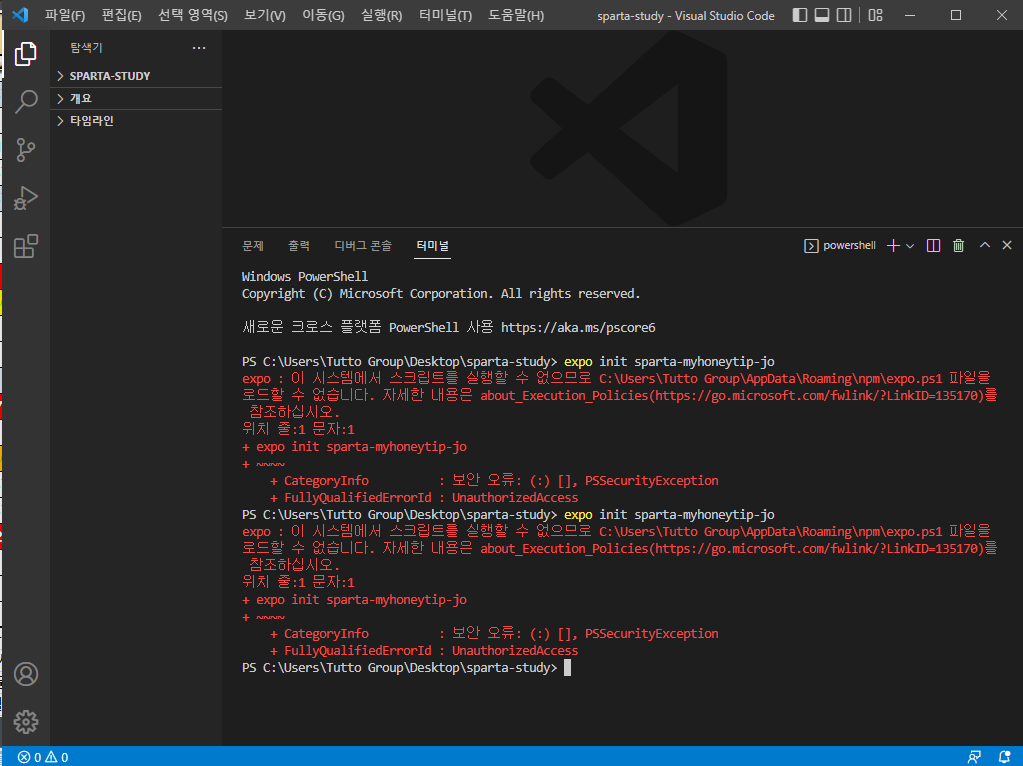The image size is (1023, 766).
Task: Open the Explorer more actions ellipsis
Action: [199, 48]
